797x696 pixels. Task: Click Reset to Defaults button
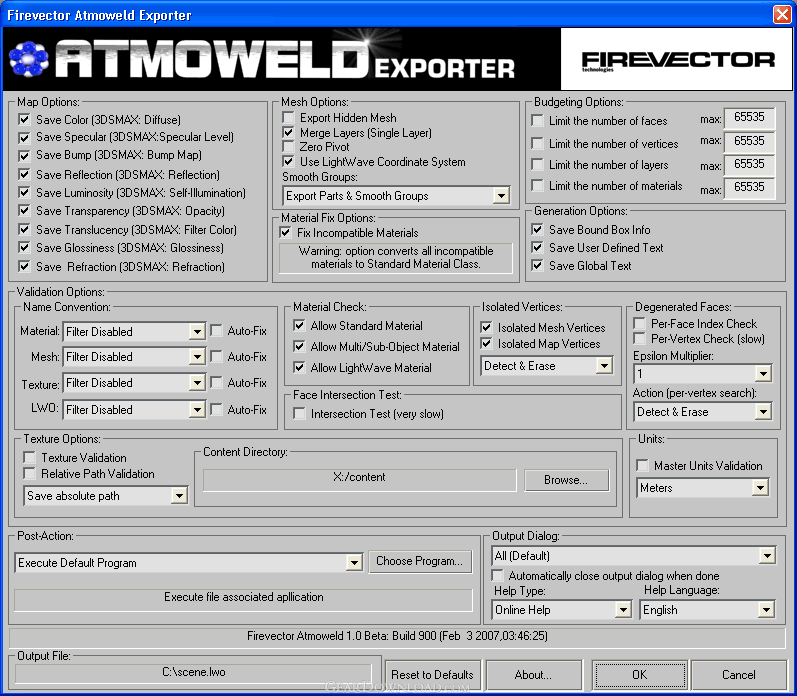(433, 675)
